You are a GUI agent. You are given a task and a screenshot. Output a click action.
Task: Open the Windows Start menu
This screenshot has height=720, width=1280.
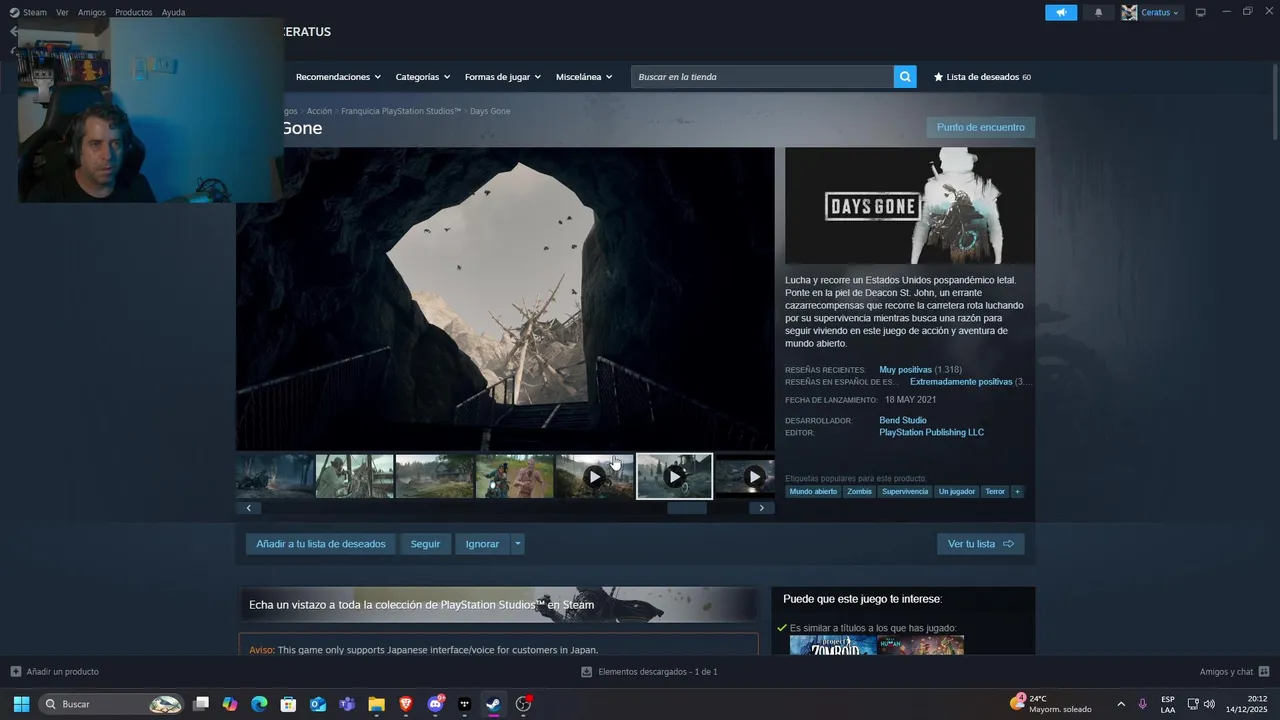pos(21,704)
